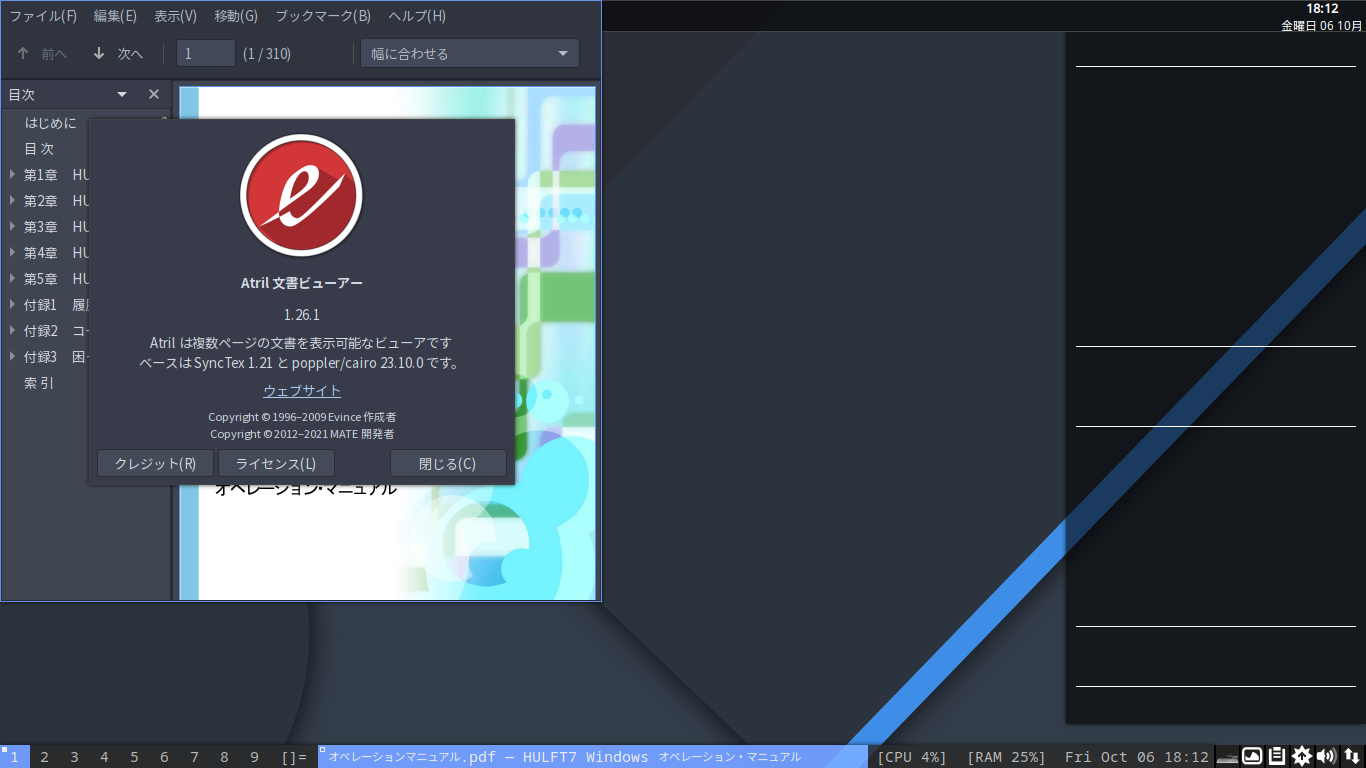The width and height of the screenshot is (1366, 768).
Task: Open the ヘルプ(H) menu
Action: [x=417, y=16]
